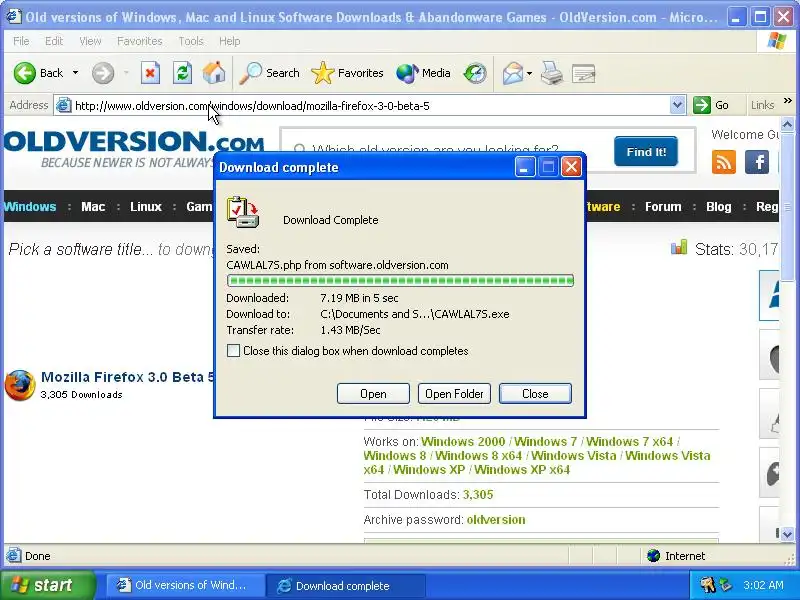Click the greyed Forward arrow button
The image size is (800, 600).
pos(103,73)
